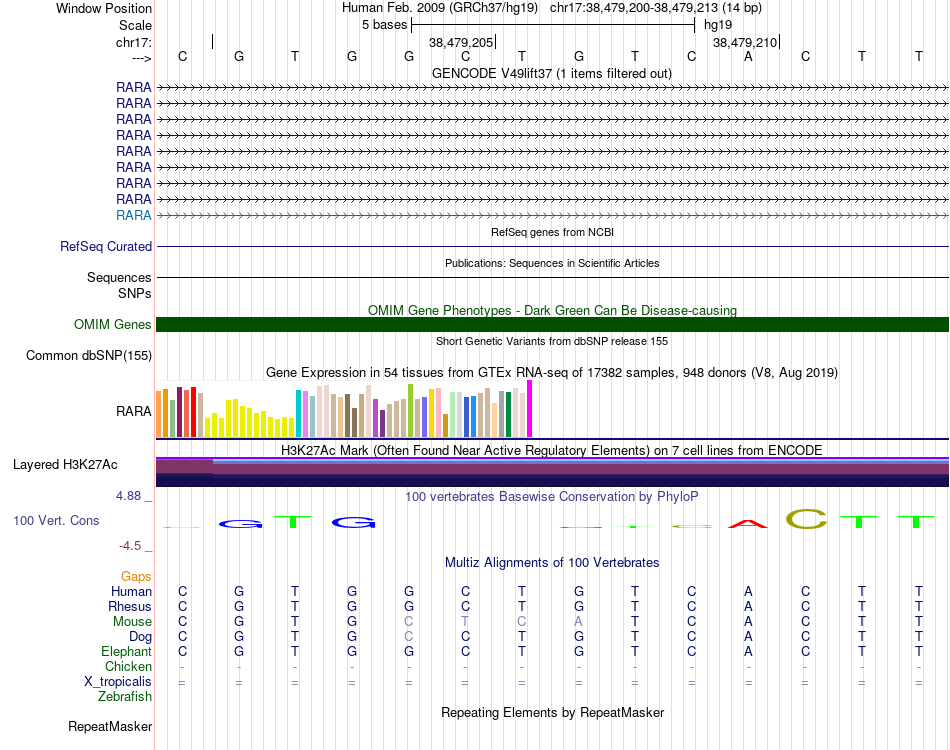Click the -4.5 lower scale value
Image resolution: width=950 pixels, height=750 pixels.
click(x=130, y=546)
